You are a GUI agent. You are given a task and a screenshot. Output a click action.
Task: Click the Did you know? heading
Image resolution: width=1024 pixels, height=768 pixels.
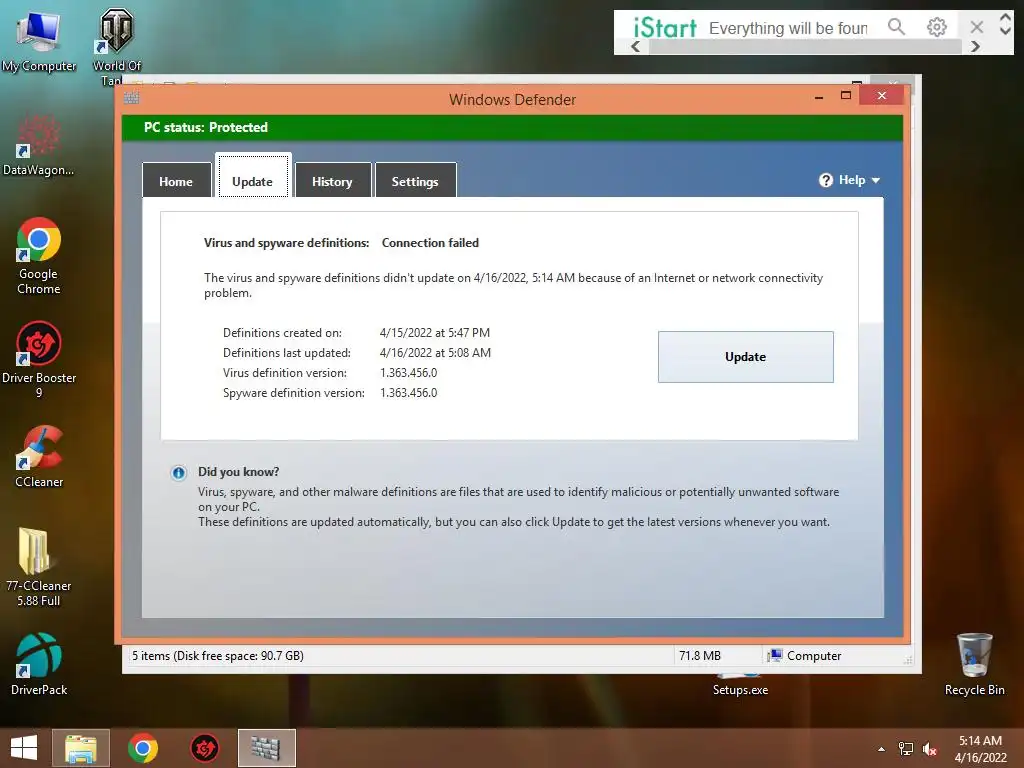238,472
